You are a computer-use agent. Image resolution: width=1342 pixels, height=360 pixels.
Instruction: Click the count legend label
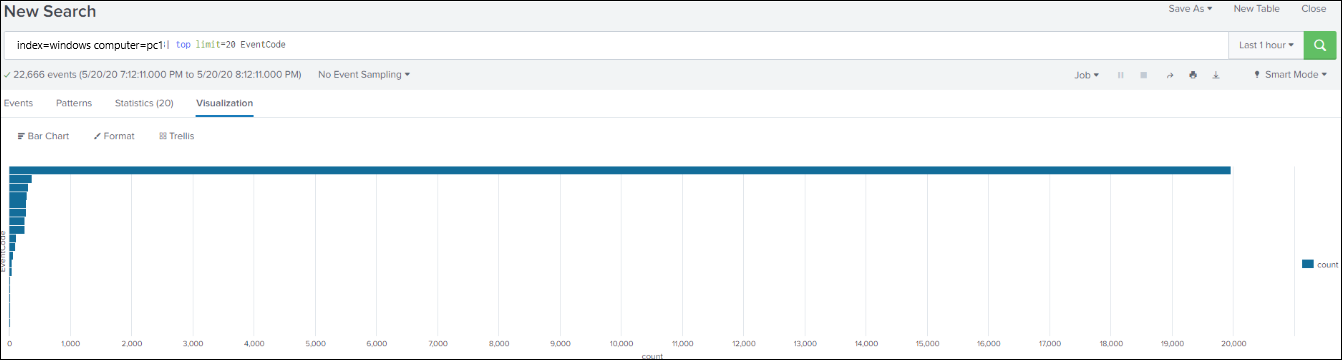[x=1327, y=264]
